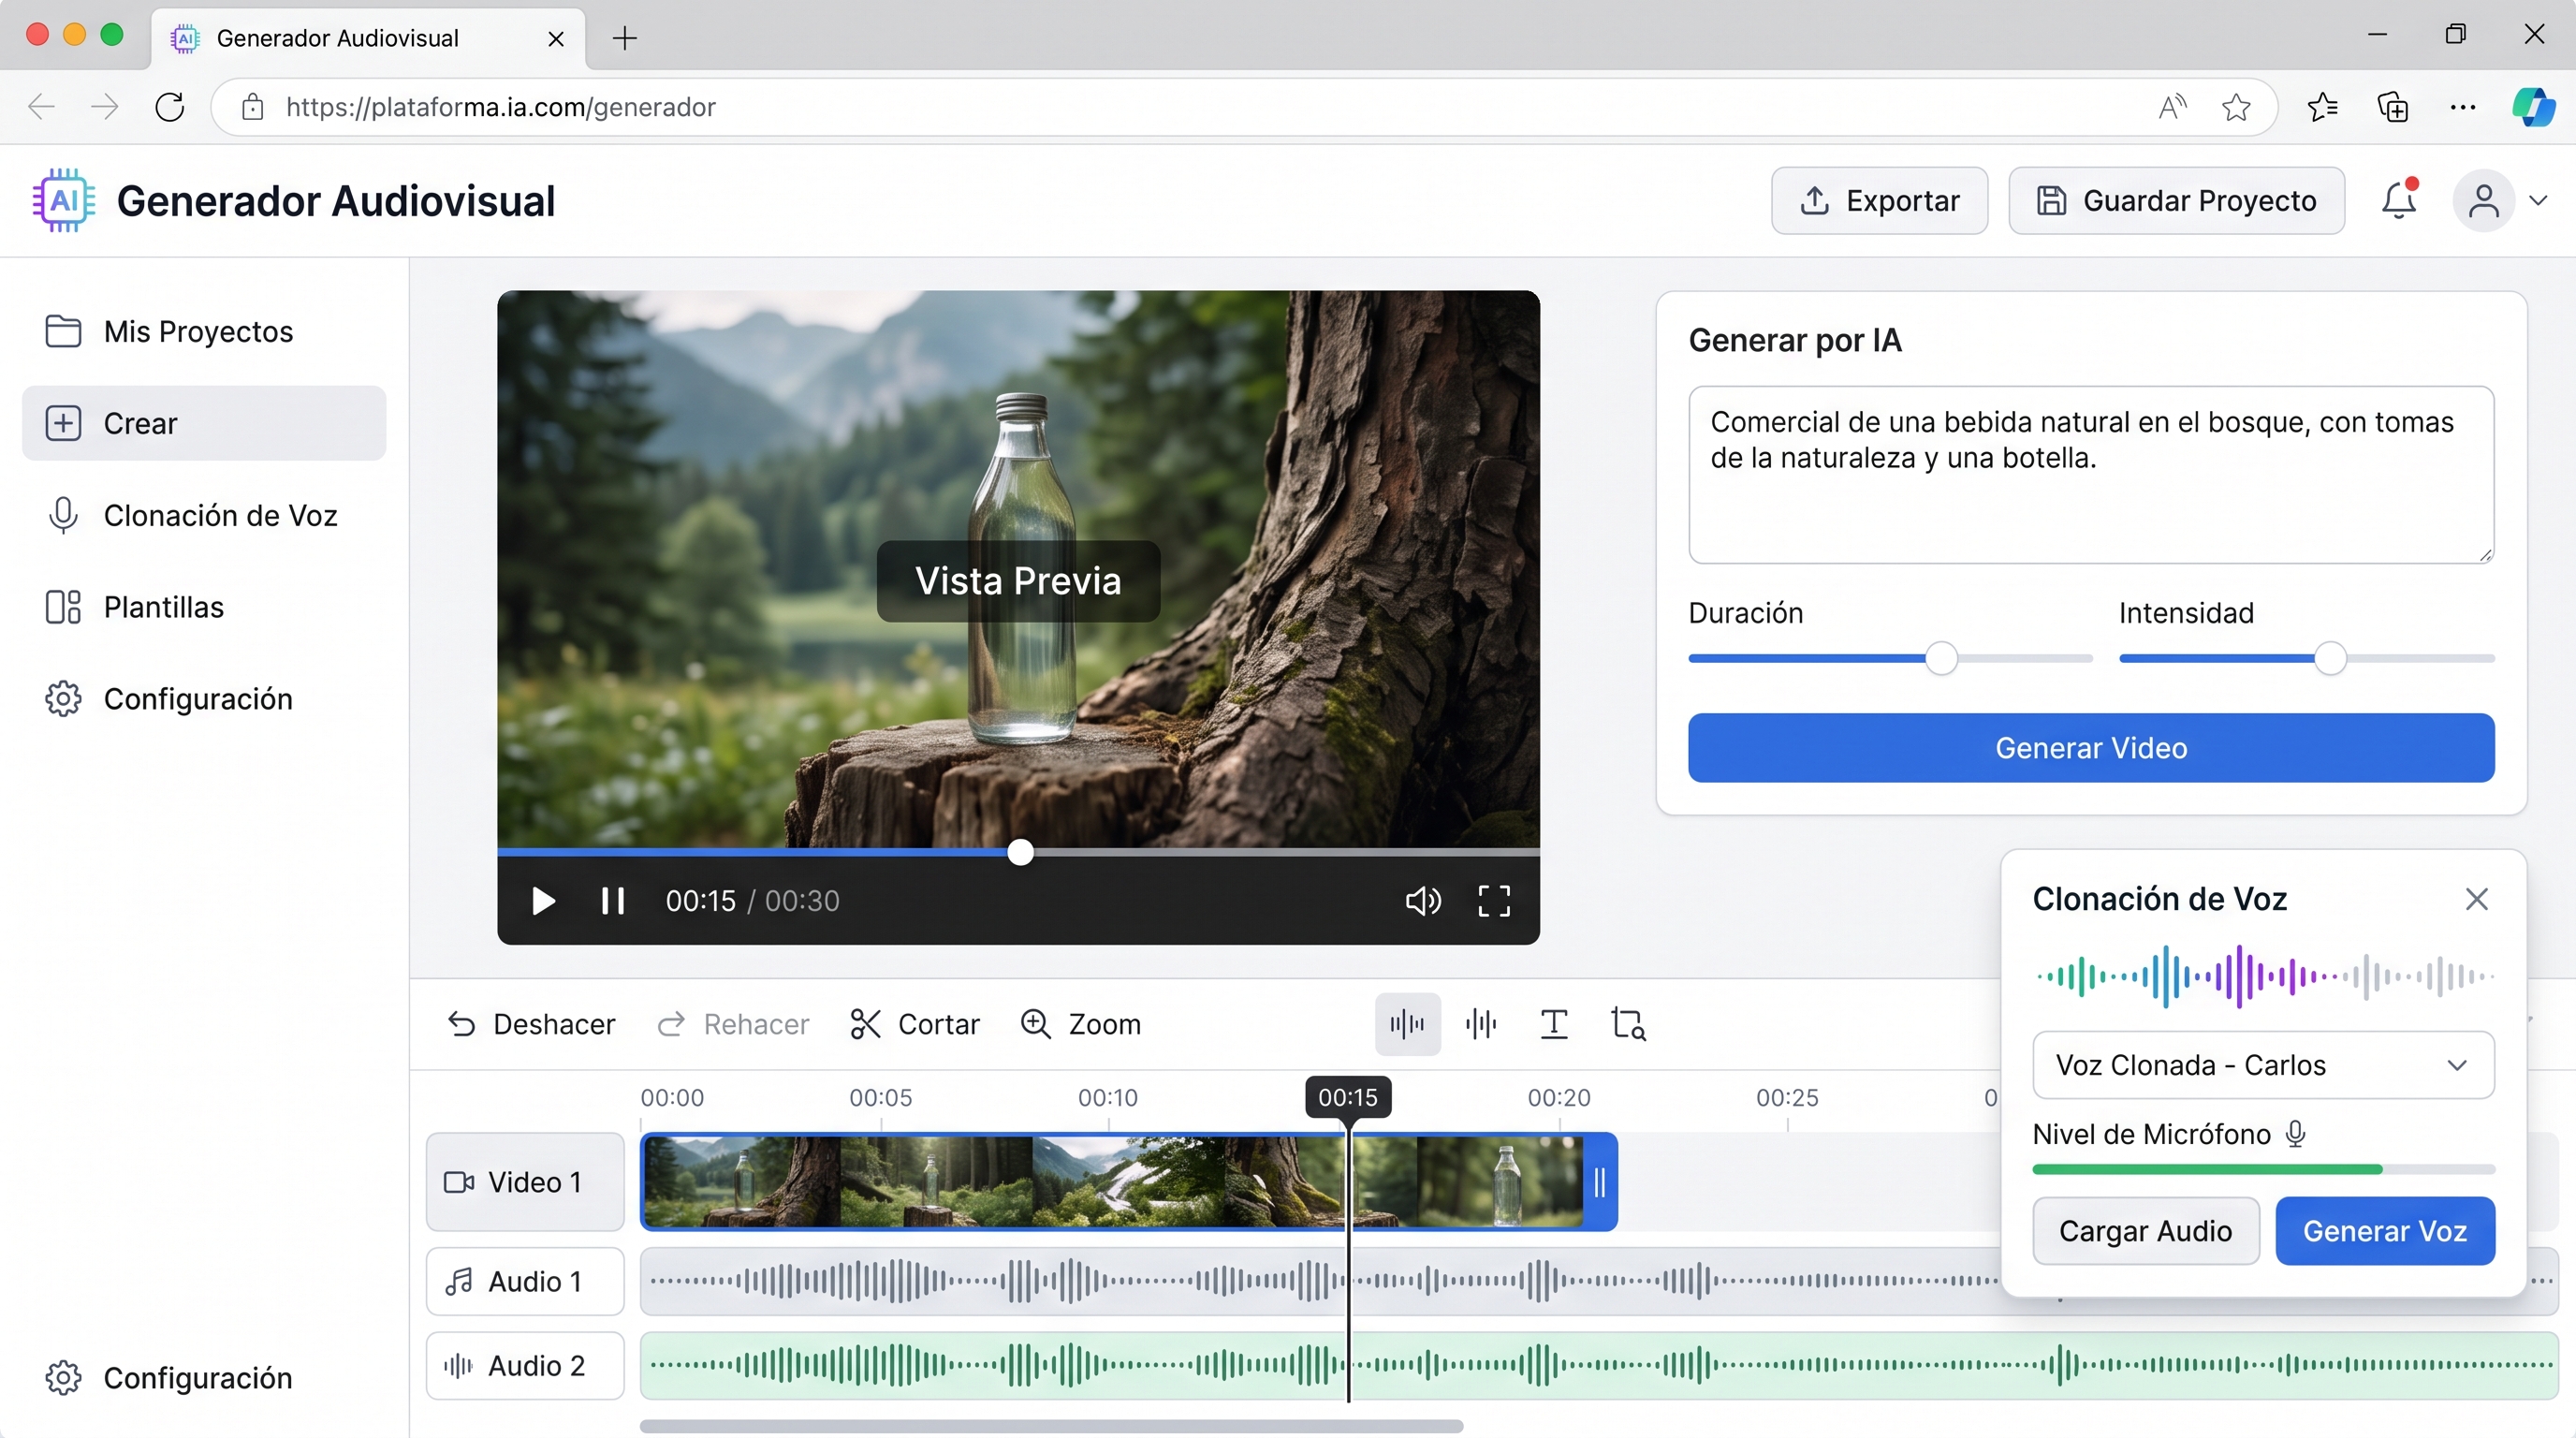This screenshot has height=1438, width=2576.
Task: Open browser Collections icon
Action: [2393, 107]
